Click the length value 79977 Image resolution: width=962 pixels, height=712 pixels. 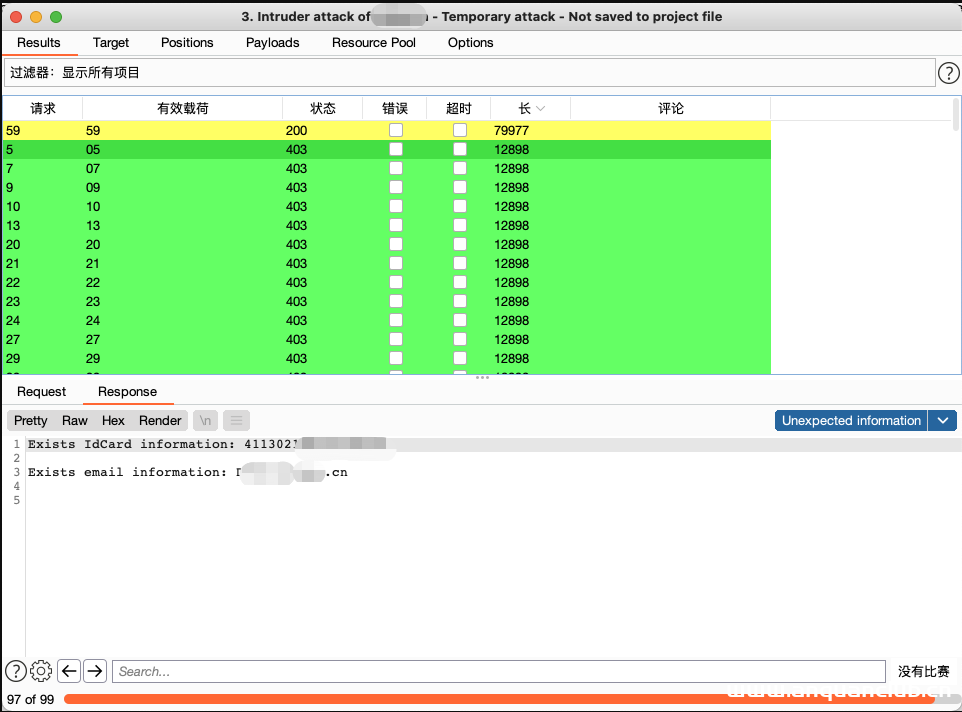click(511, 130)
